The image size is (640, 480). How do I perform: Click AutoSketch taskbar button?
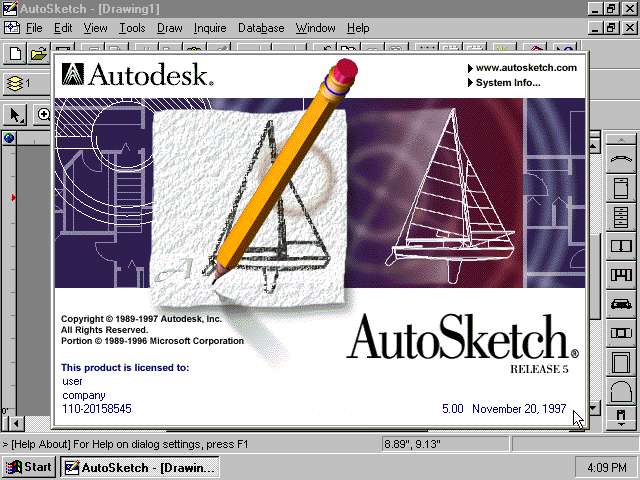click(139, 467)
